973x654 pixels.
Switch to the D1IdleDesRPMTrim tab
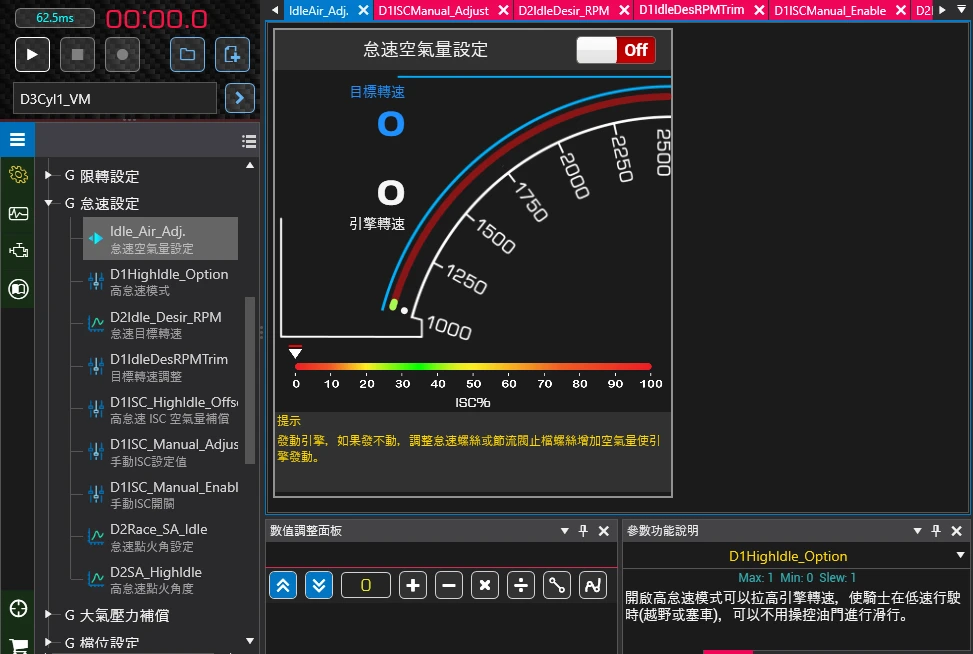(691, 10)
